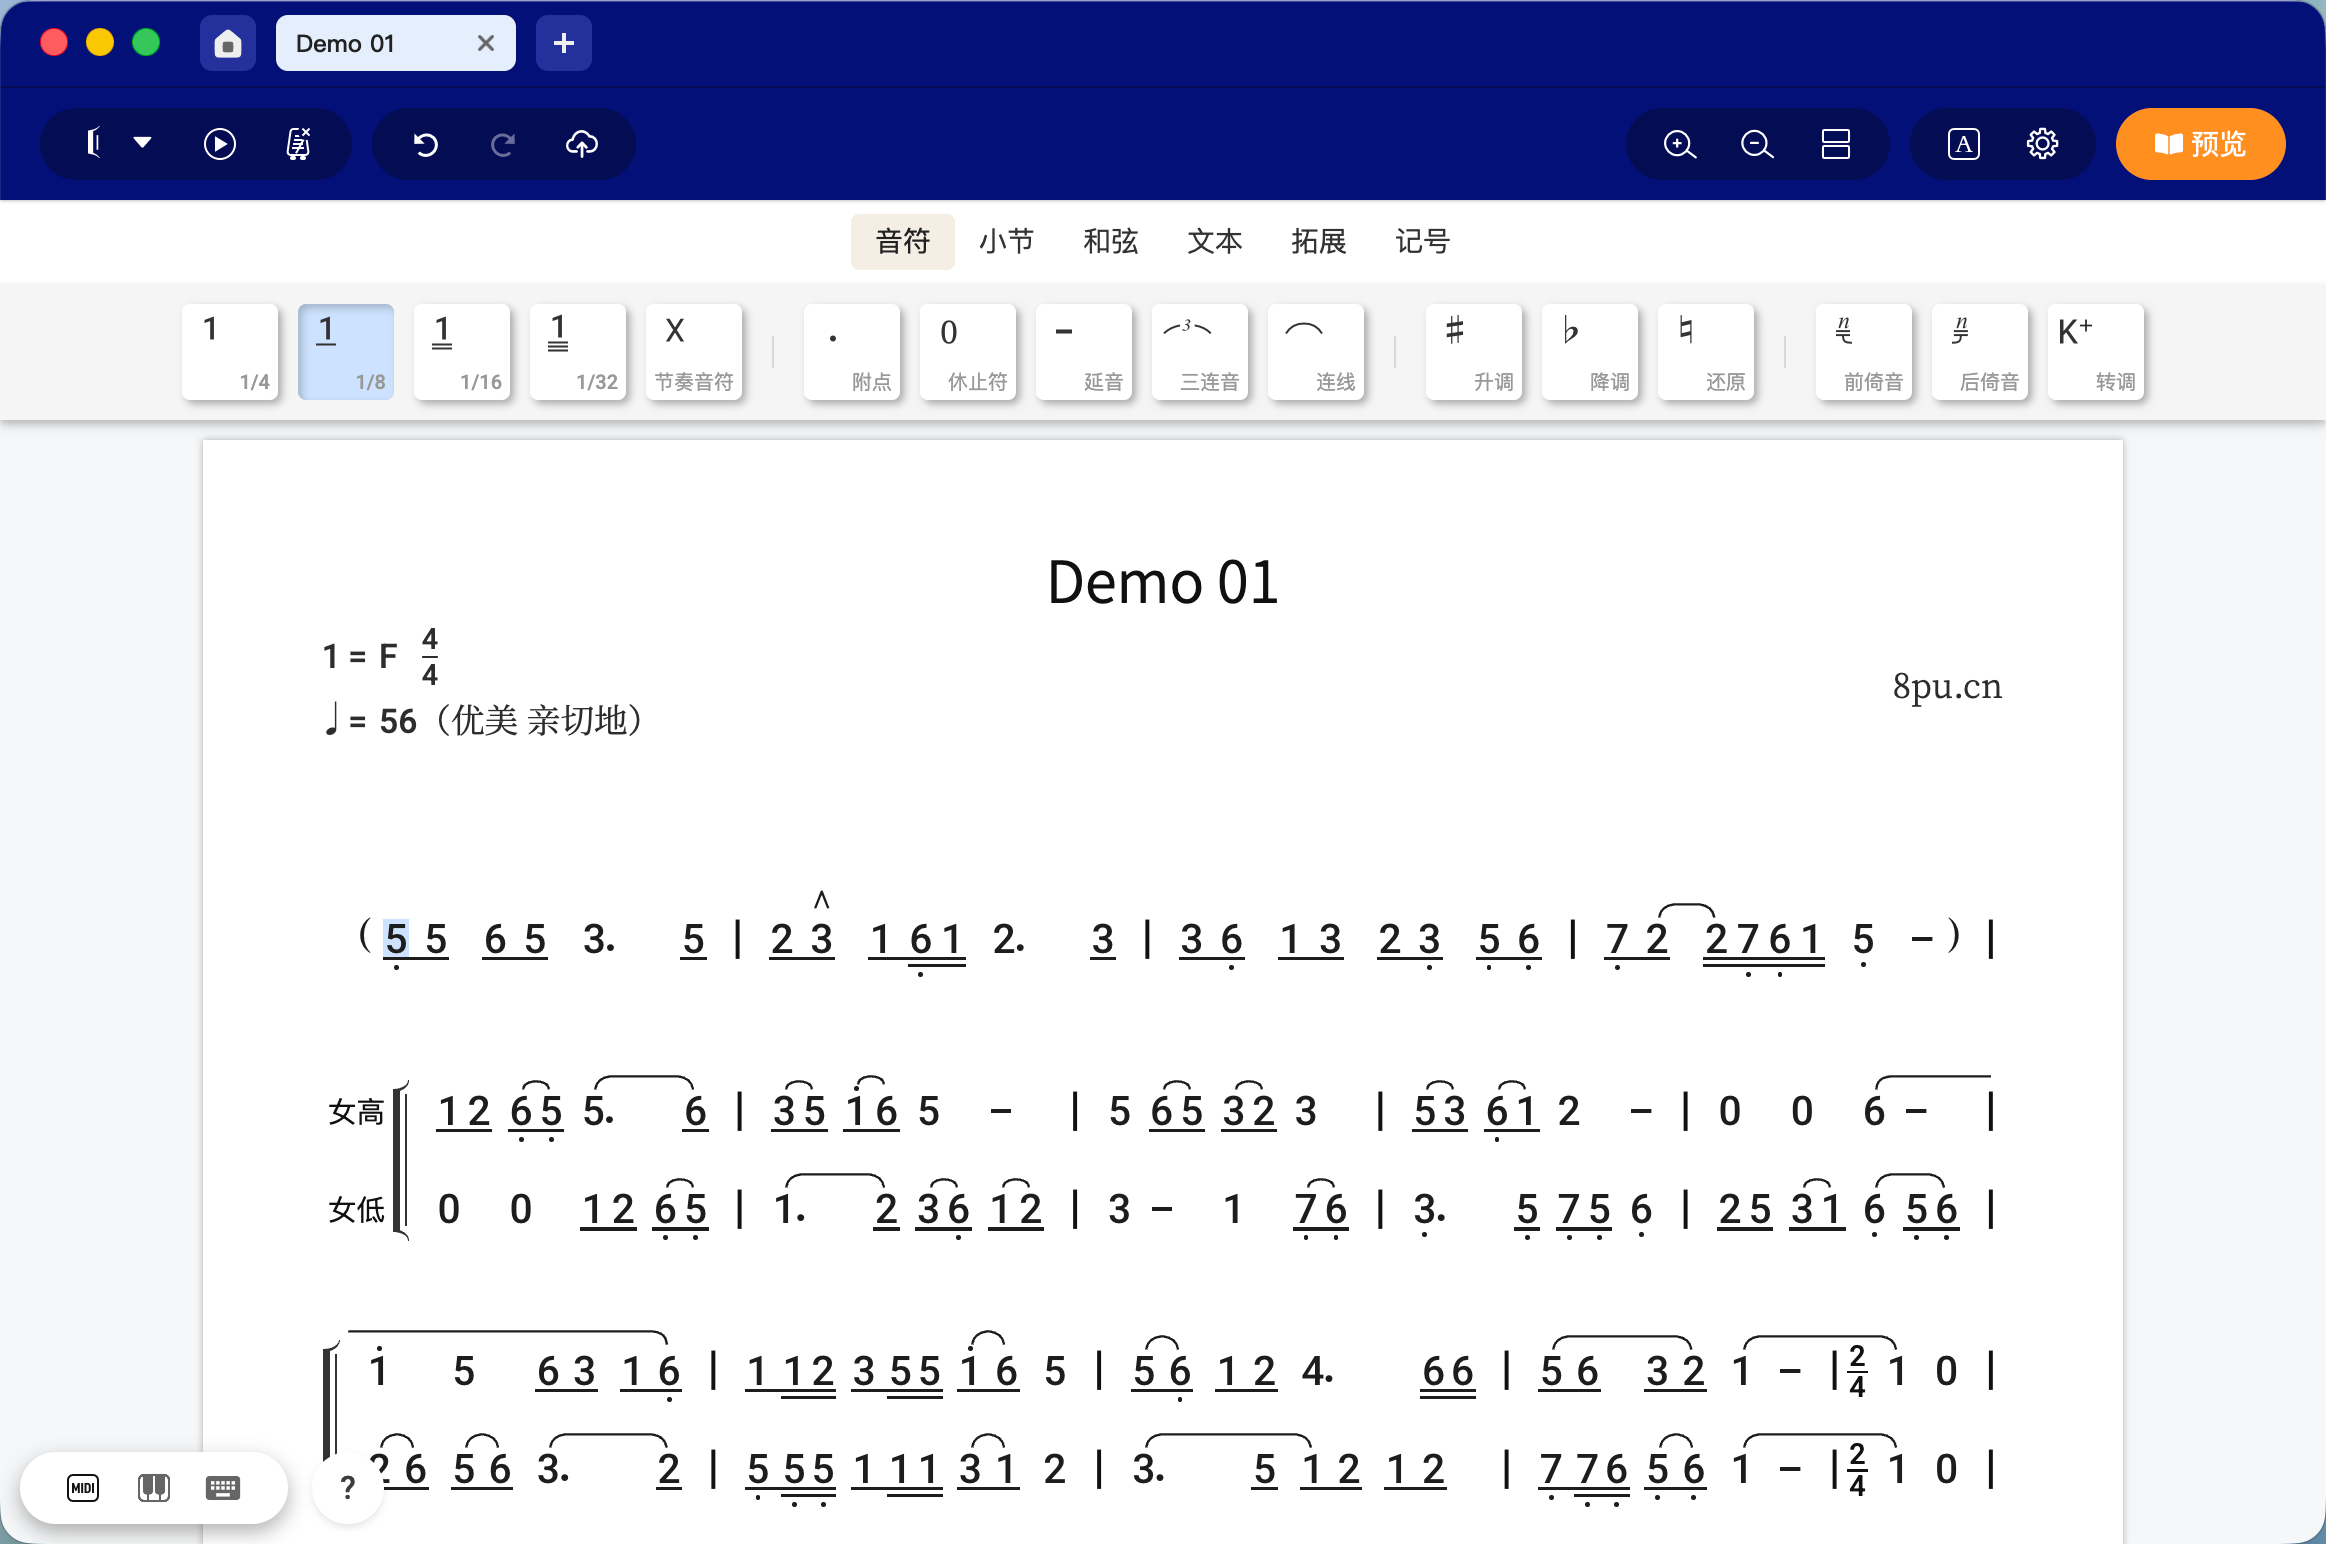Select the 1/4 quarter note duration

tap(230, 352)
